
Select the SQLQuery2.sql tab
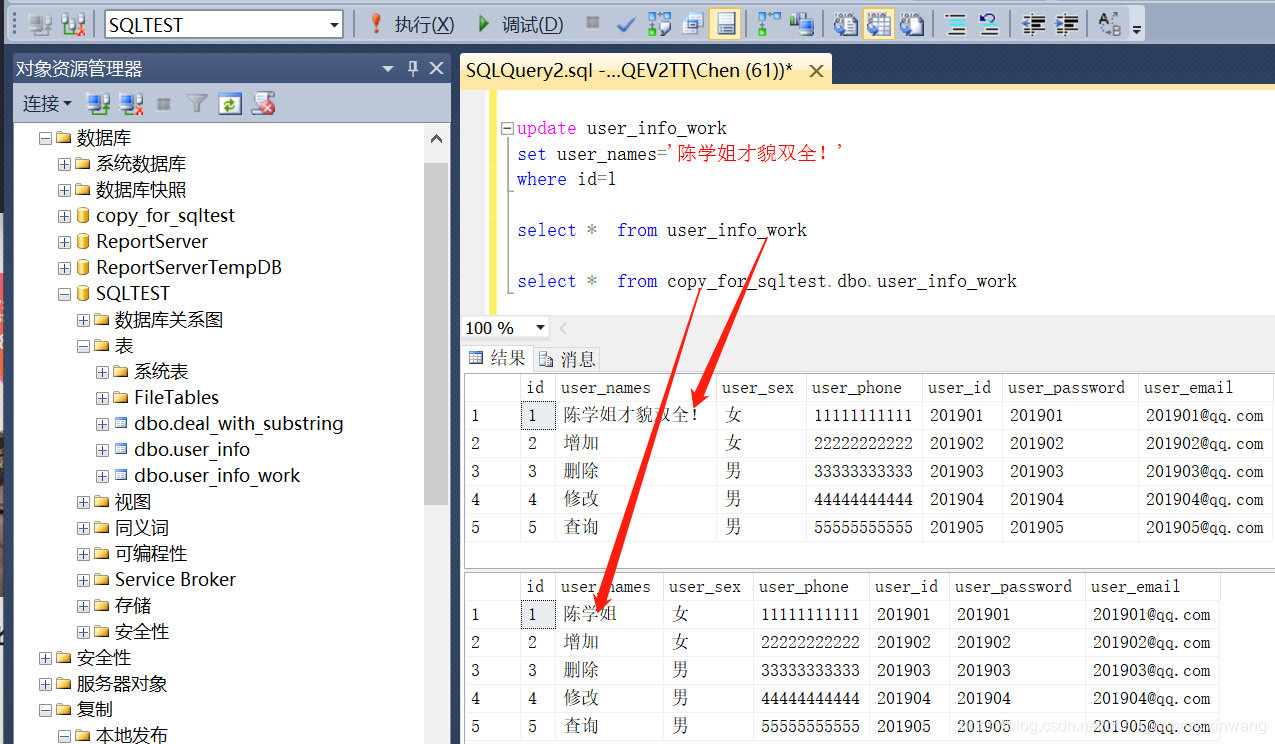(629, 71)
